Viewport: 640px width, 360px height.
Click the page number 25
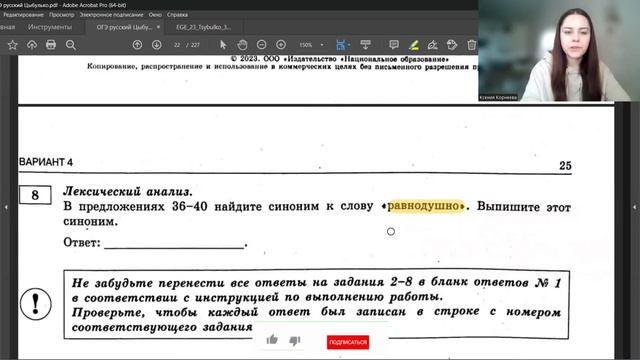pyautogui.click(x=565, y=165)
